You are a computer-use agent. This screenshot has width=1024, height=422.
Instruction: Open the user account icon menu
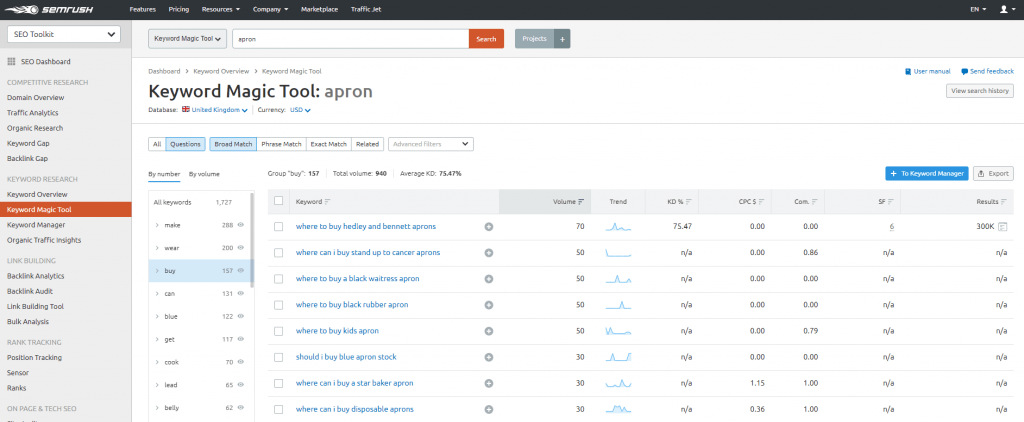(x=1006, y=9)
